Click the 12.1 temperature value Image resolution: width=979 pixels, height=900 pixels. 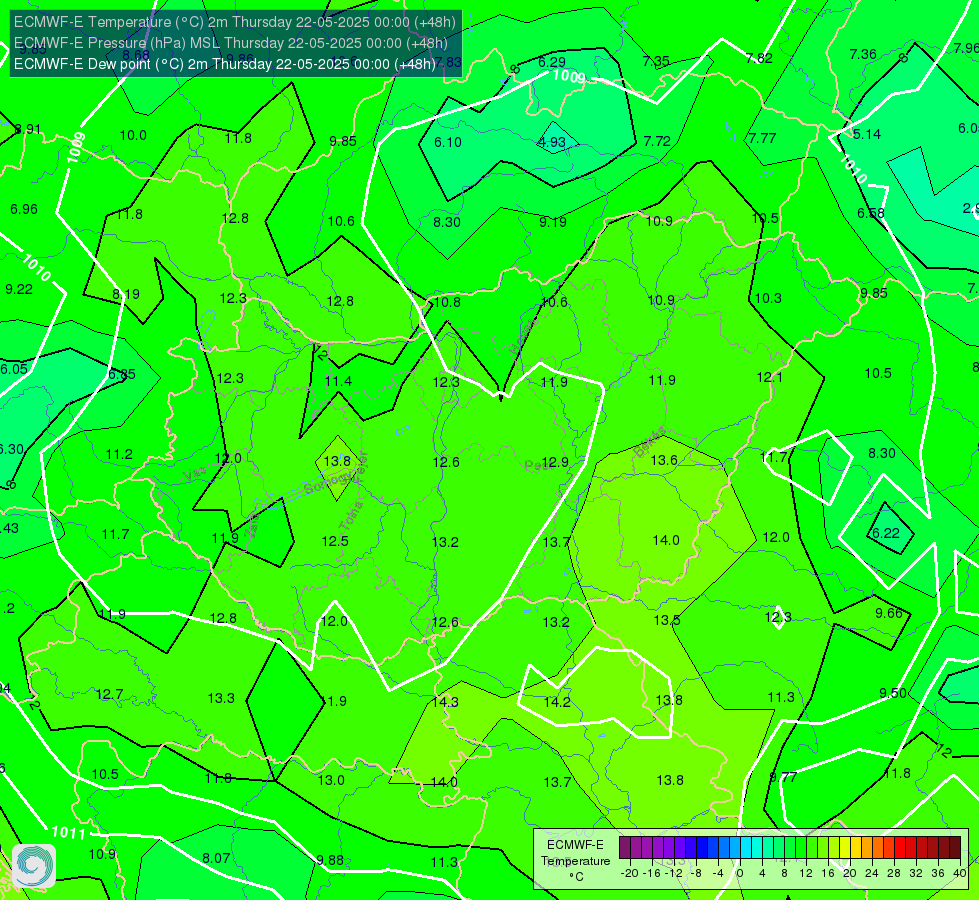(x=770, y=377)
